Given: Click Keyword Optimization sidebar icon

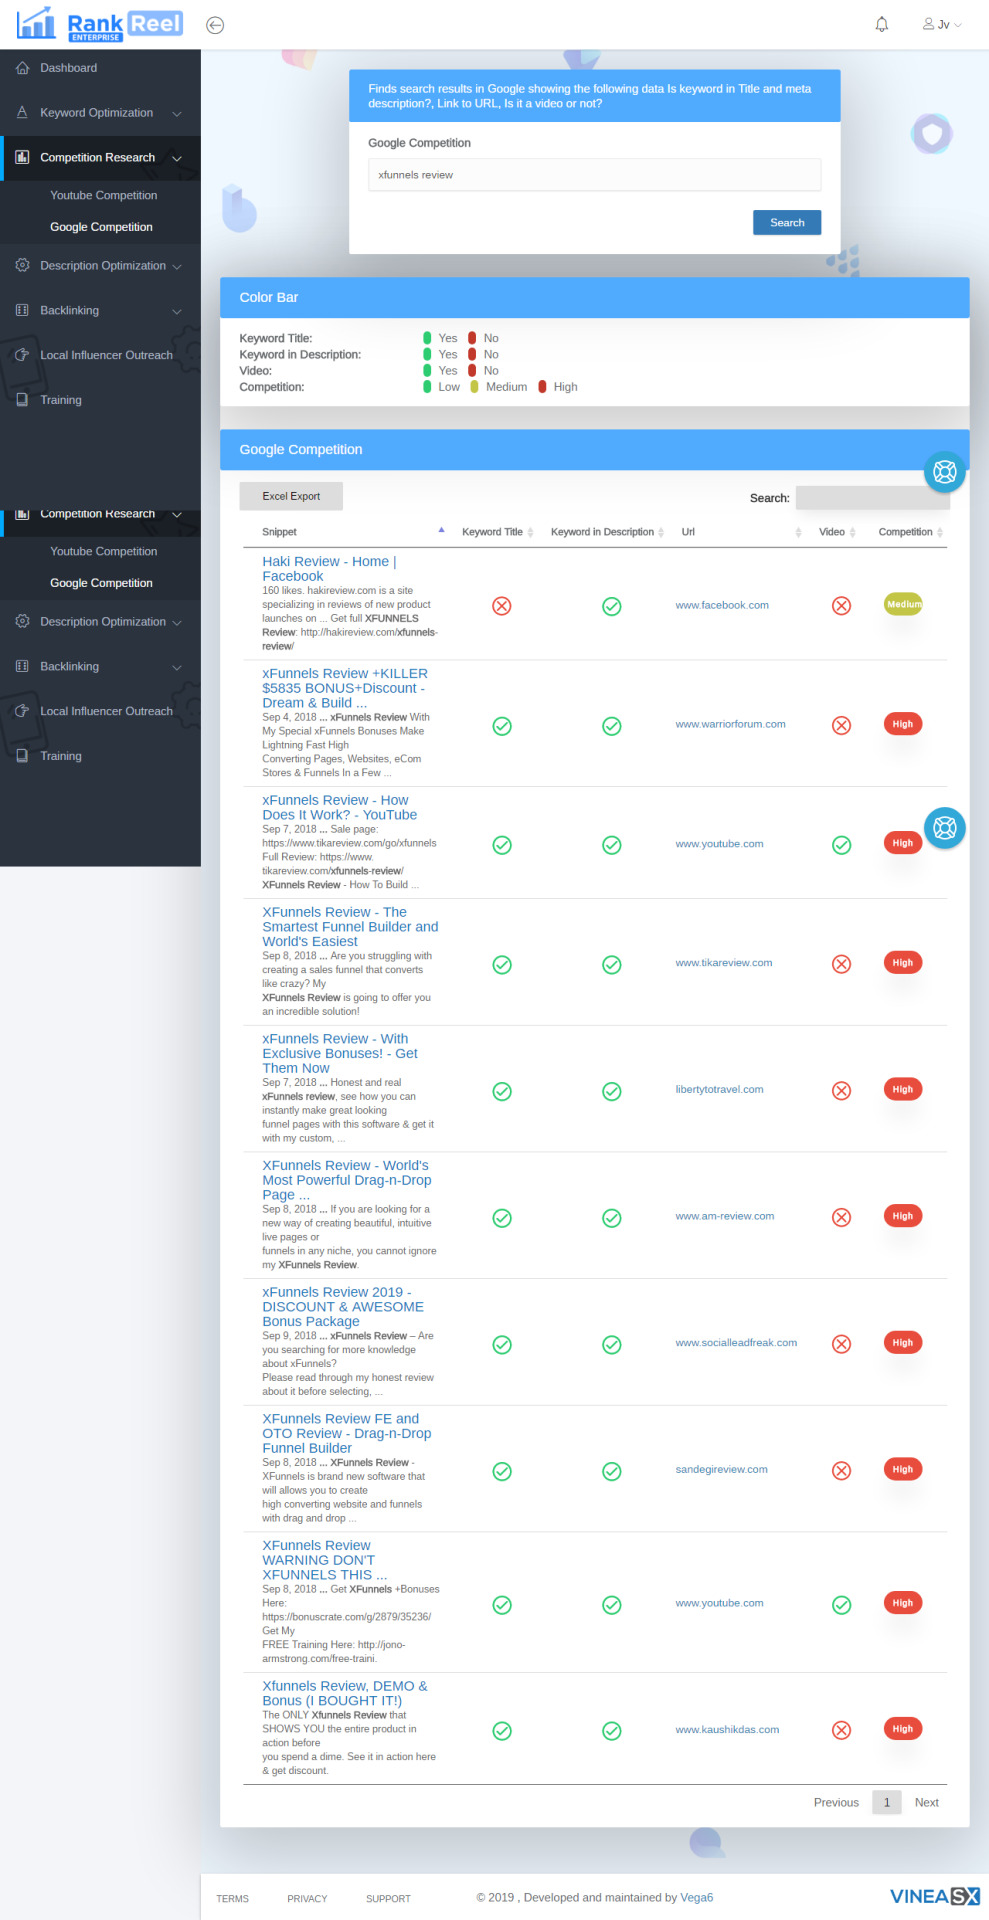Looking at the screenshot, I should coord(22,113).
